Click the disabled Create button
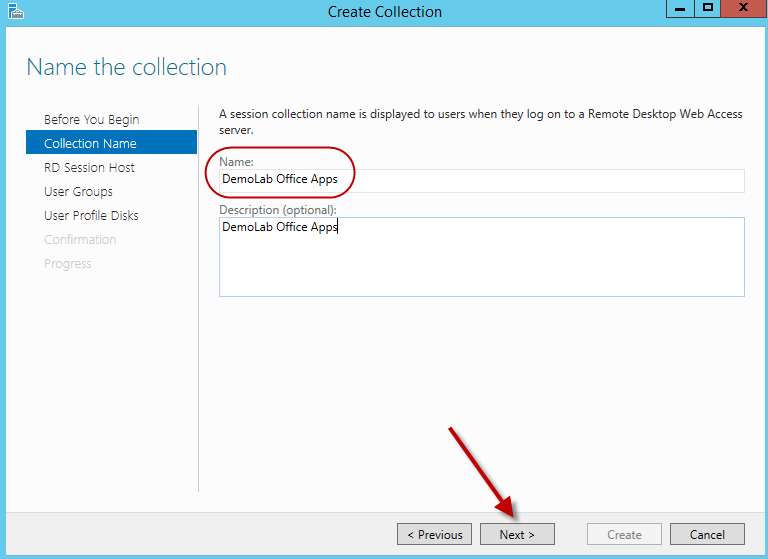The width and height of the screenshot is (768, 559). click(x=624, y=535)
